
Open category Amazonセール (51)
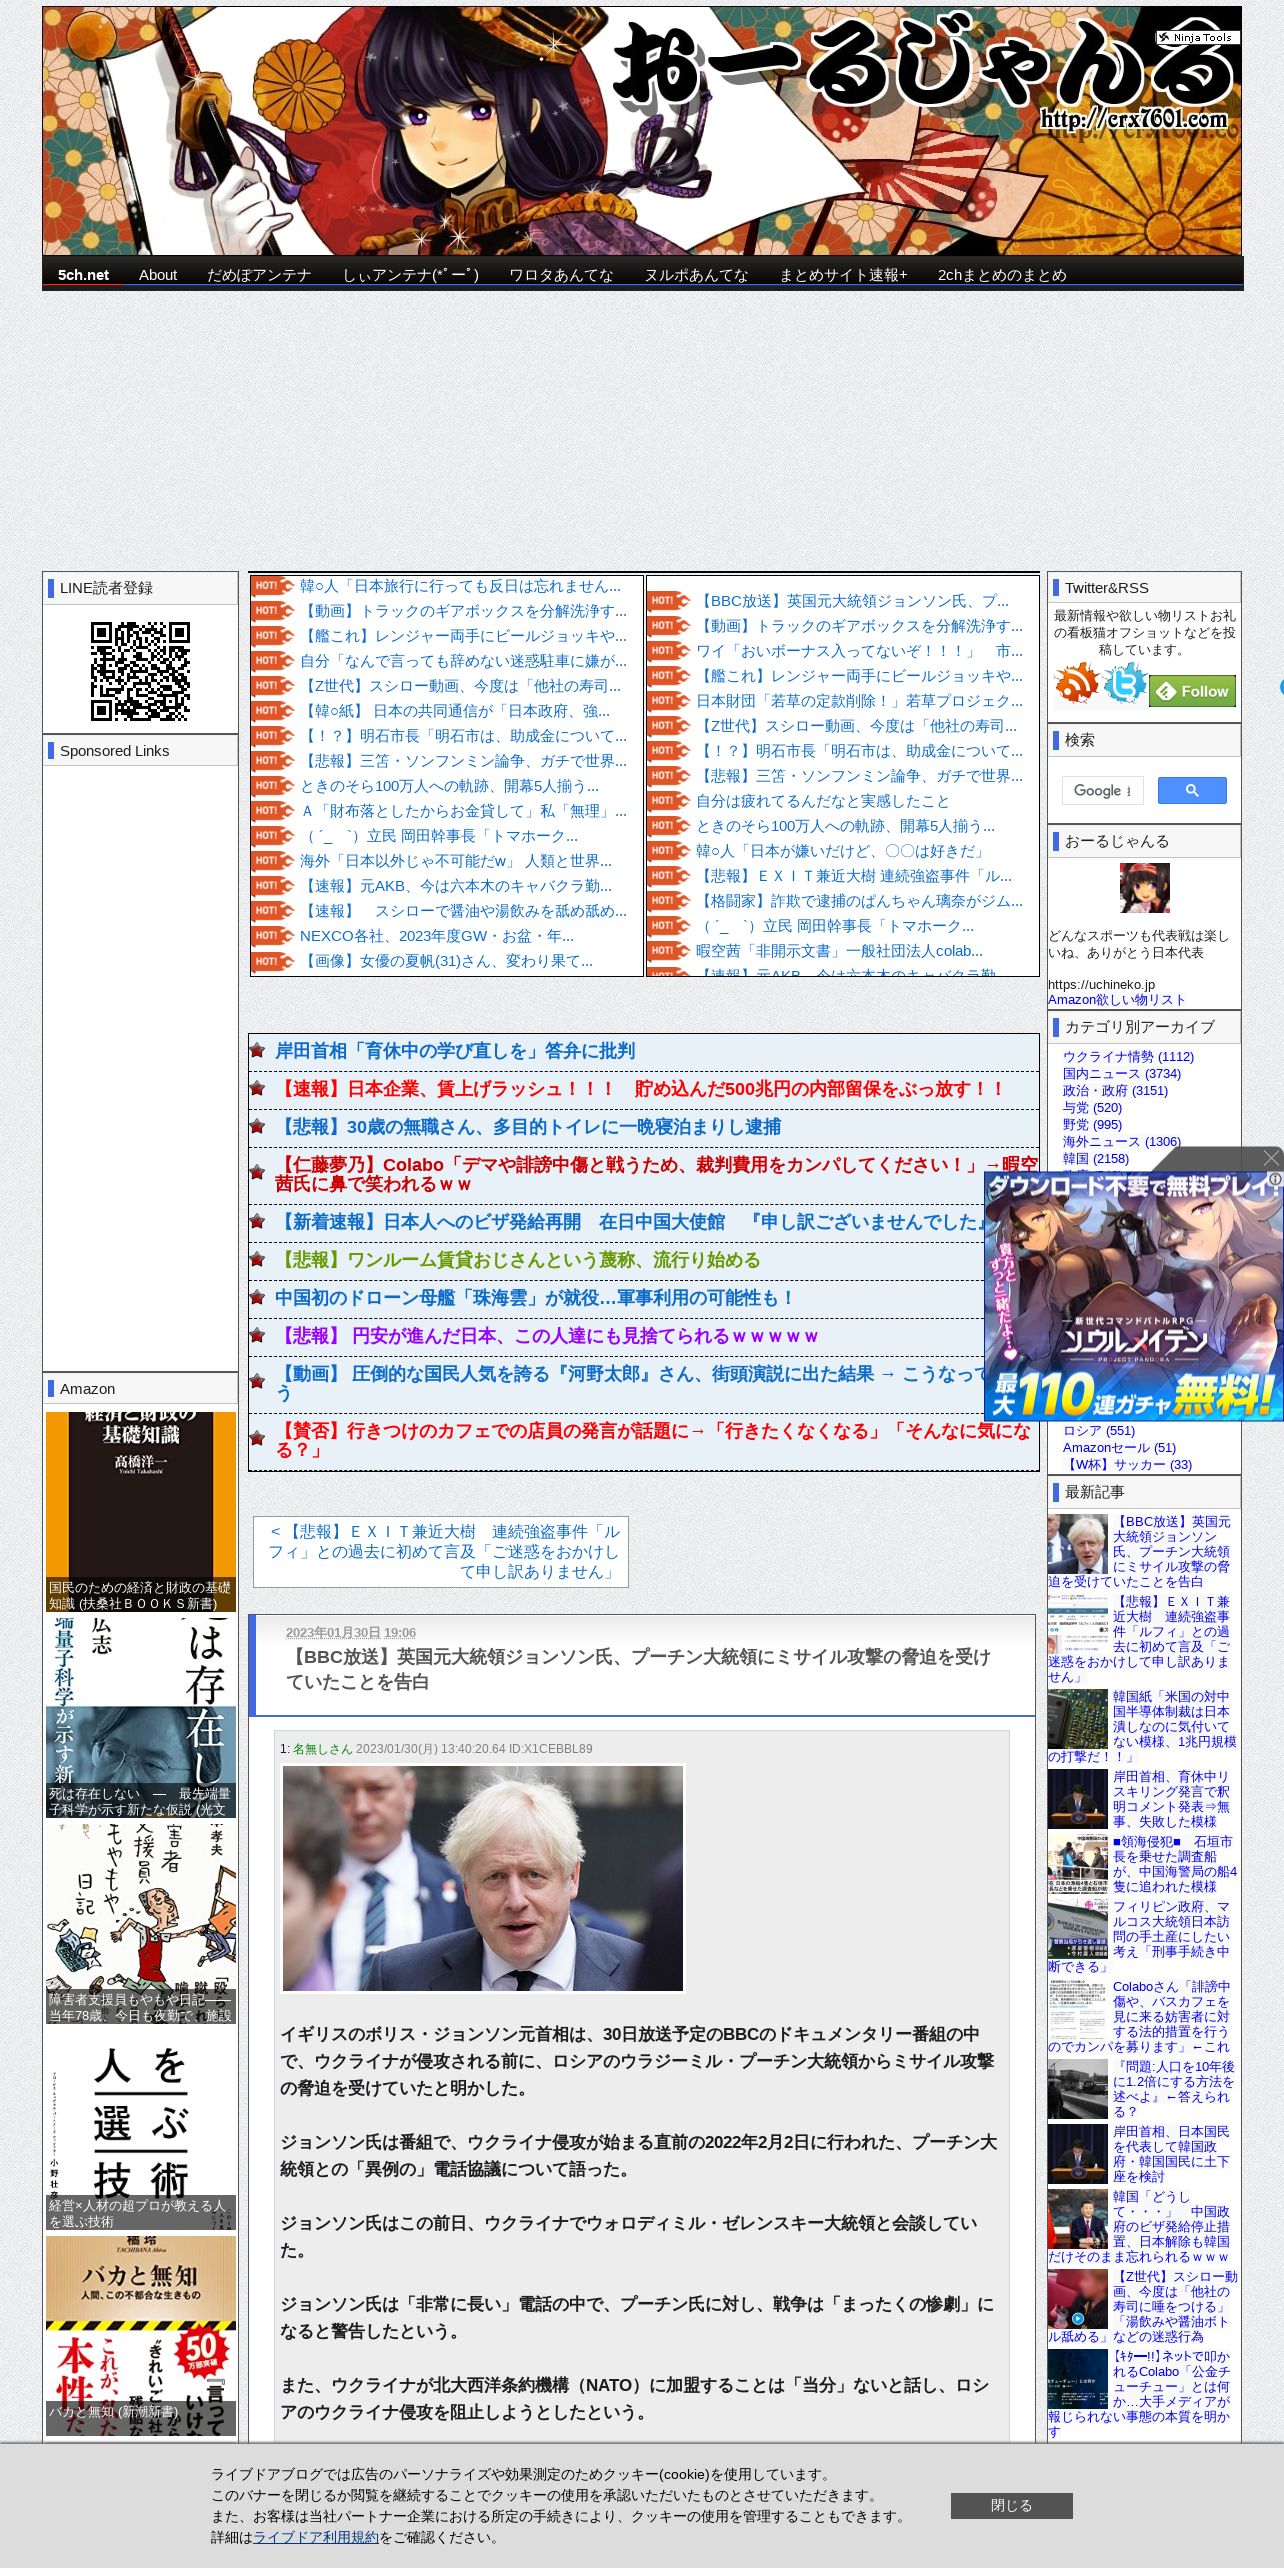tap(1119, 1448)
